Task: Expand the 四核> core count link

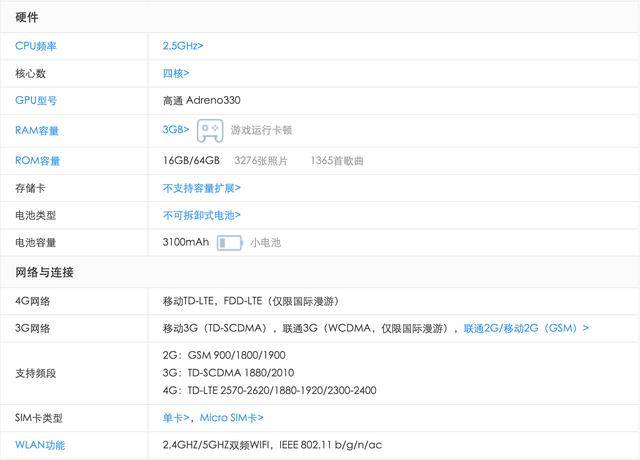Action: (x=176, y=73)
